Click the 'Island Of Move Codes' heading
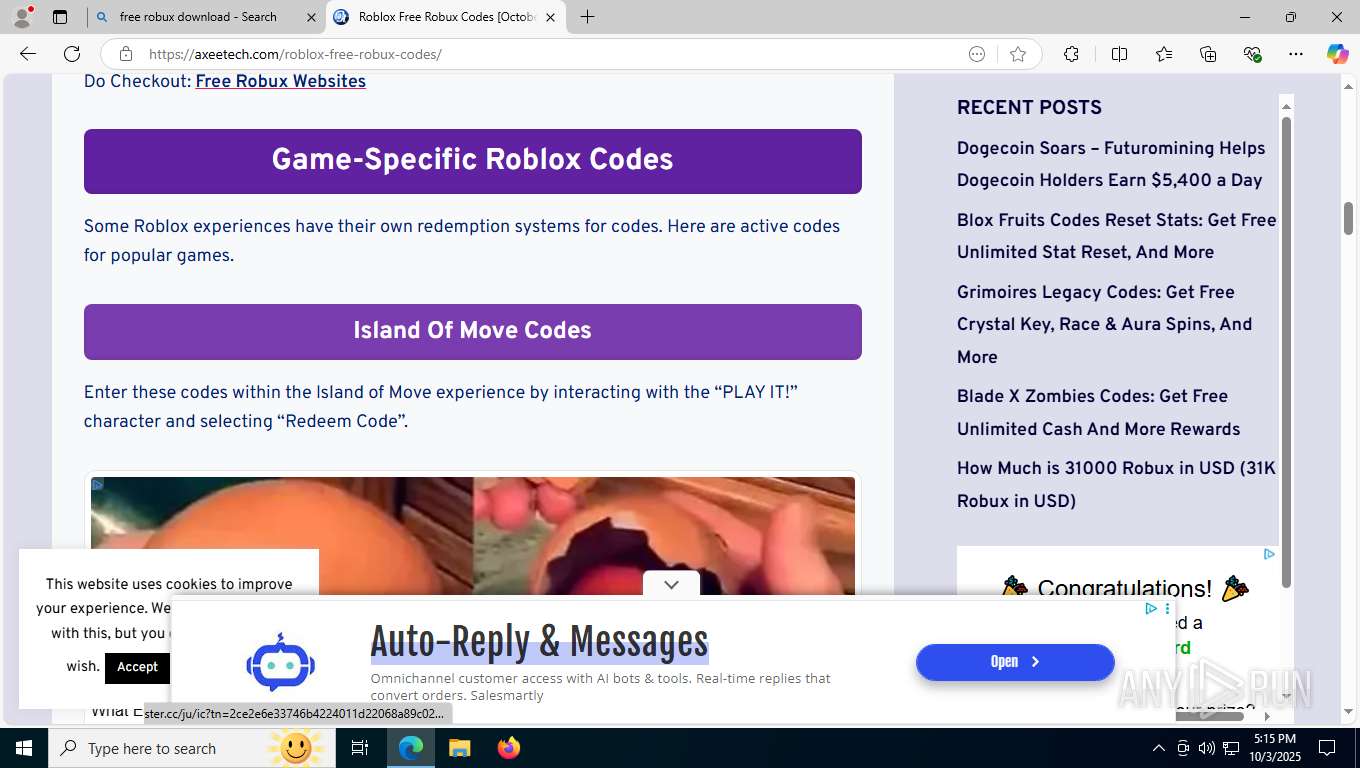Screen dimensions: 1360x768 [x=472, y=331]
